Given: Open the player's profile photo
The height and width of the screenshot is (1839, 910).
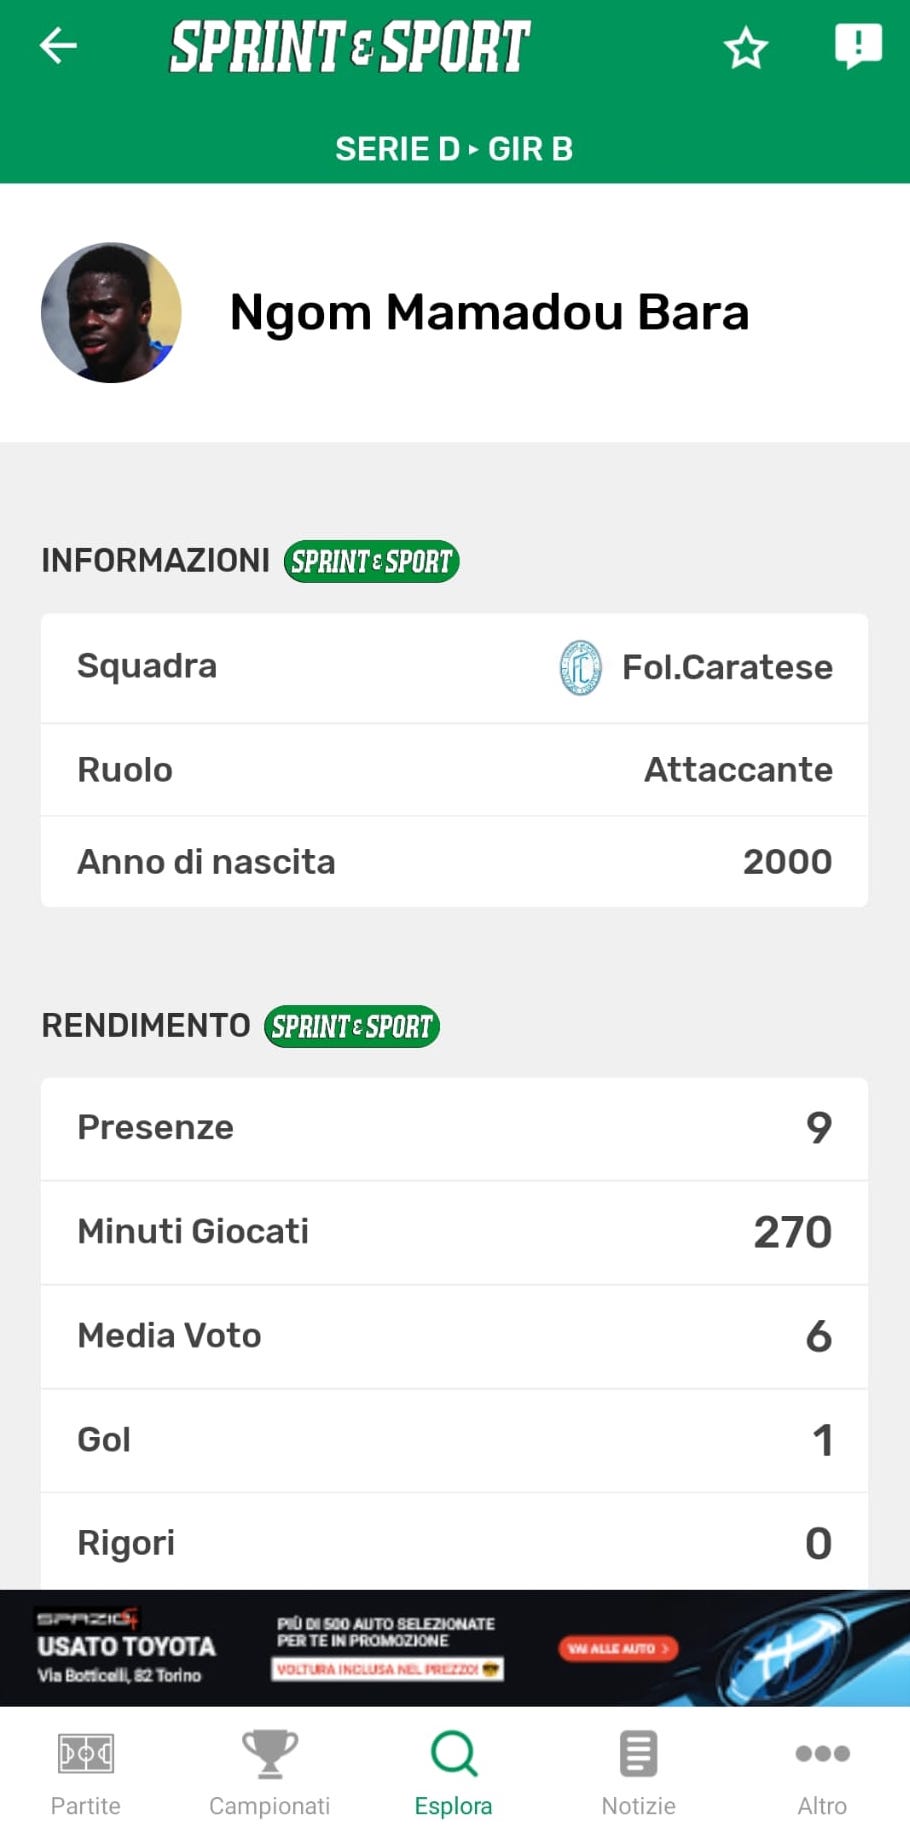Looking at the screenshot, I should [111, 312].
